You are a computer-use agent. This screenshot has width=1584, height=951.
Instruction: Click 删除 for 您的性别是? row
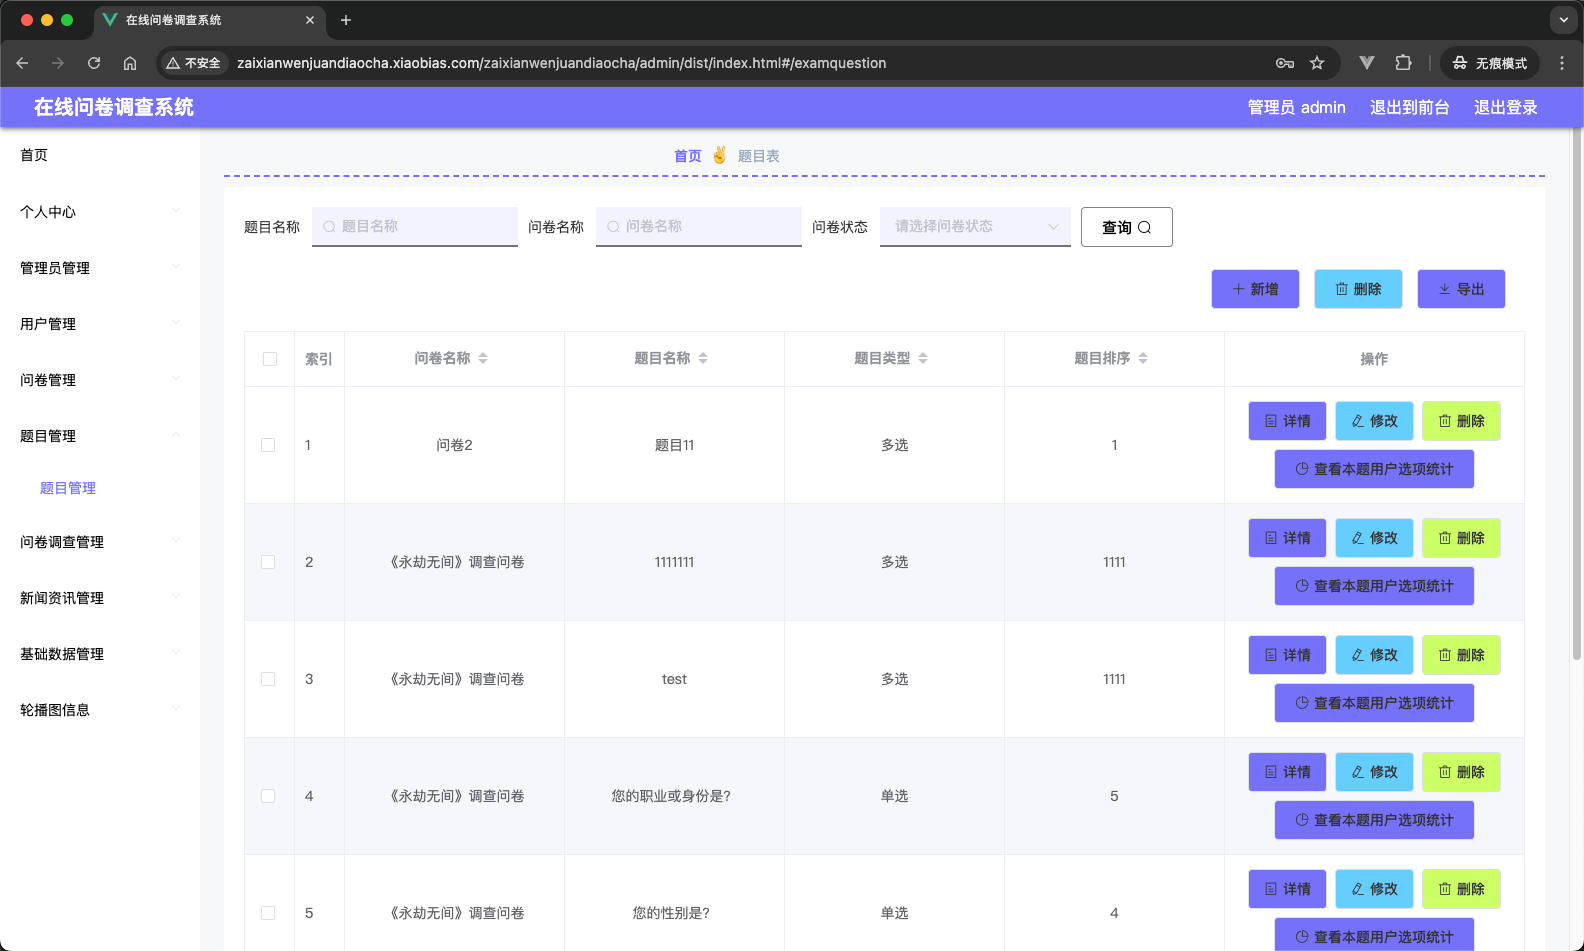[1461, 889]
